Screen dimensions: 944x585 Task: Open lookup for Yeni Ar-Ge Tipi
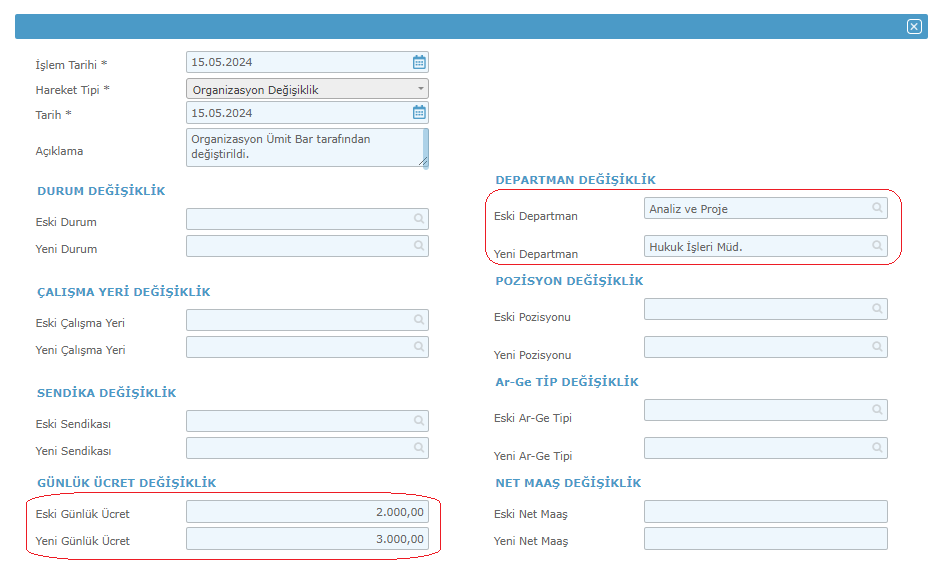(x=877, y=448)
